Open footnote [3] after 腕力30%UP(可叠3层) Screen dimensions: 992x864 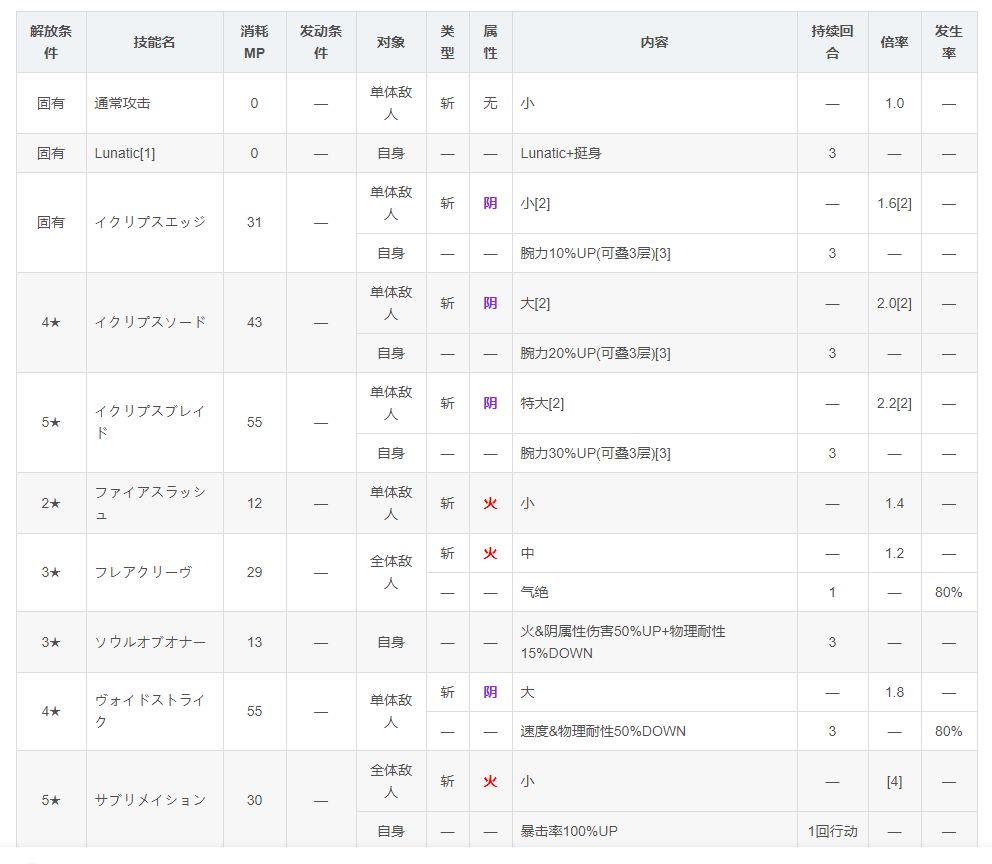pos(661,453)
